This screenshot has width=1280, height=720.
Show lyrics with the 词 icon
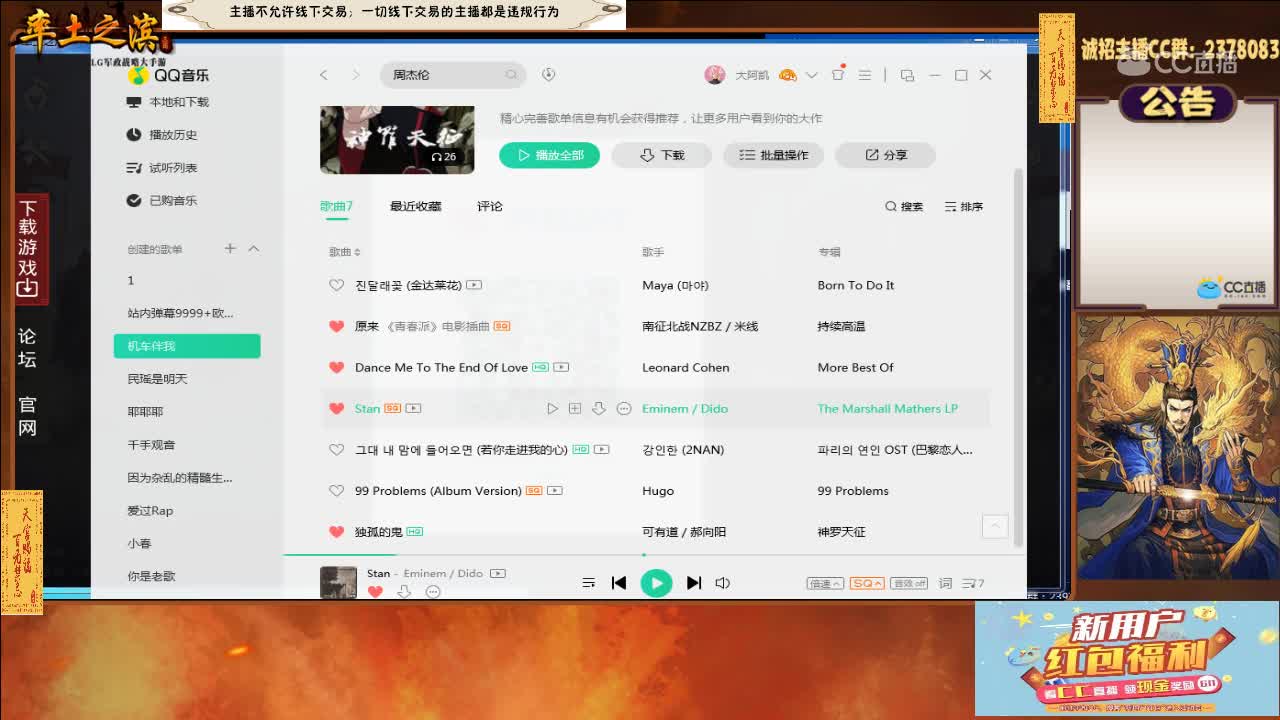coord(945,583)
